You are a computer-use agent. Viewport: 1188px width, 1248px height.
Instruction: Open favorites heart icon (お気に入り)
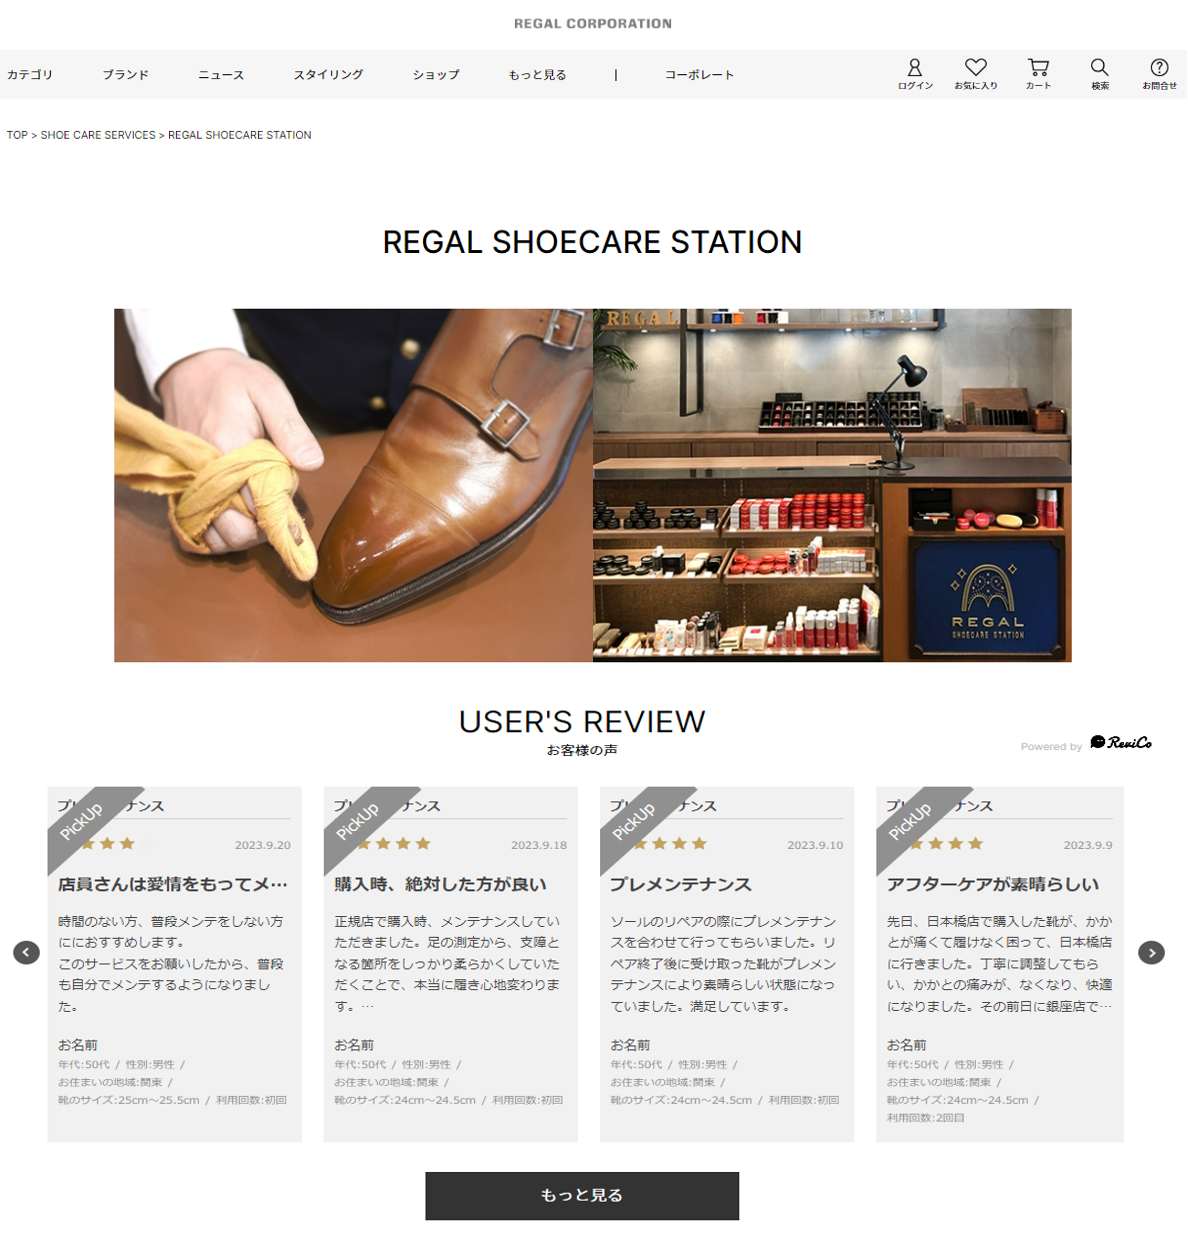pyautogui.click(x=976, y=74)
